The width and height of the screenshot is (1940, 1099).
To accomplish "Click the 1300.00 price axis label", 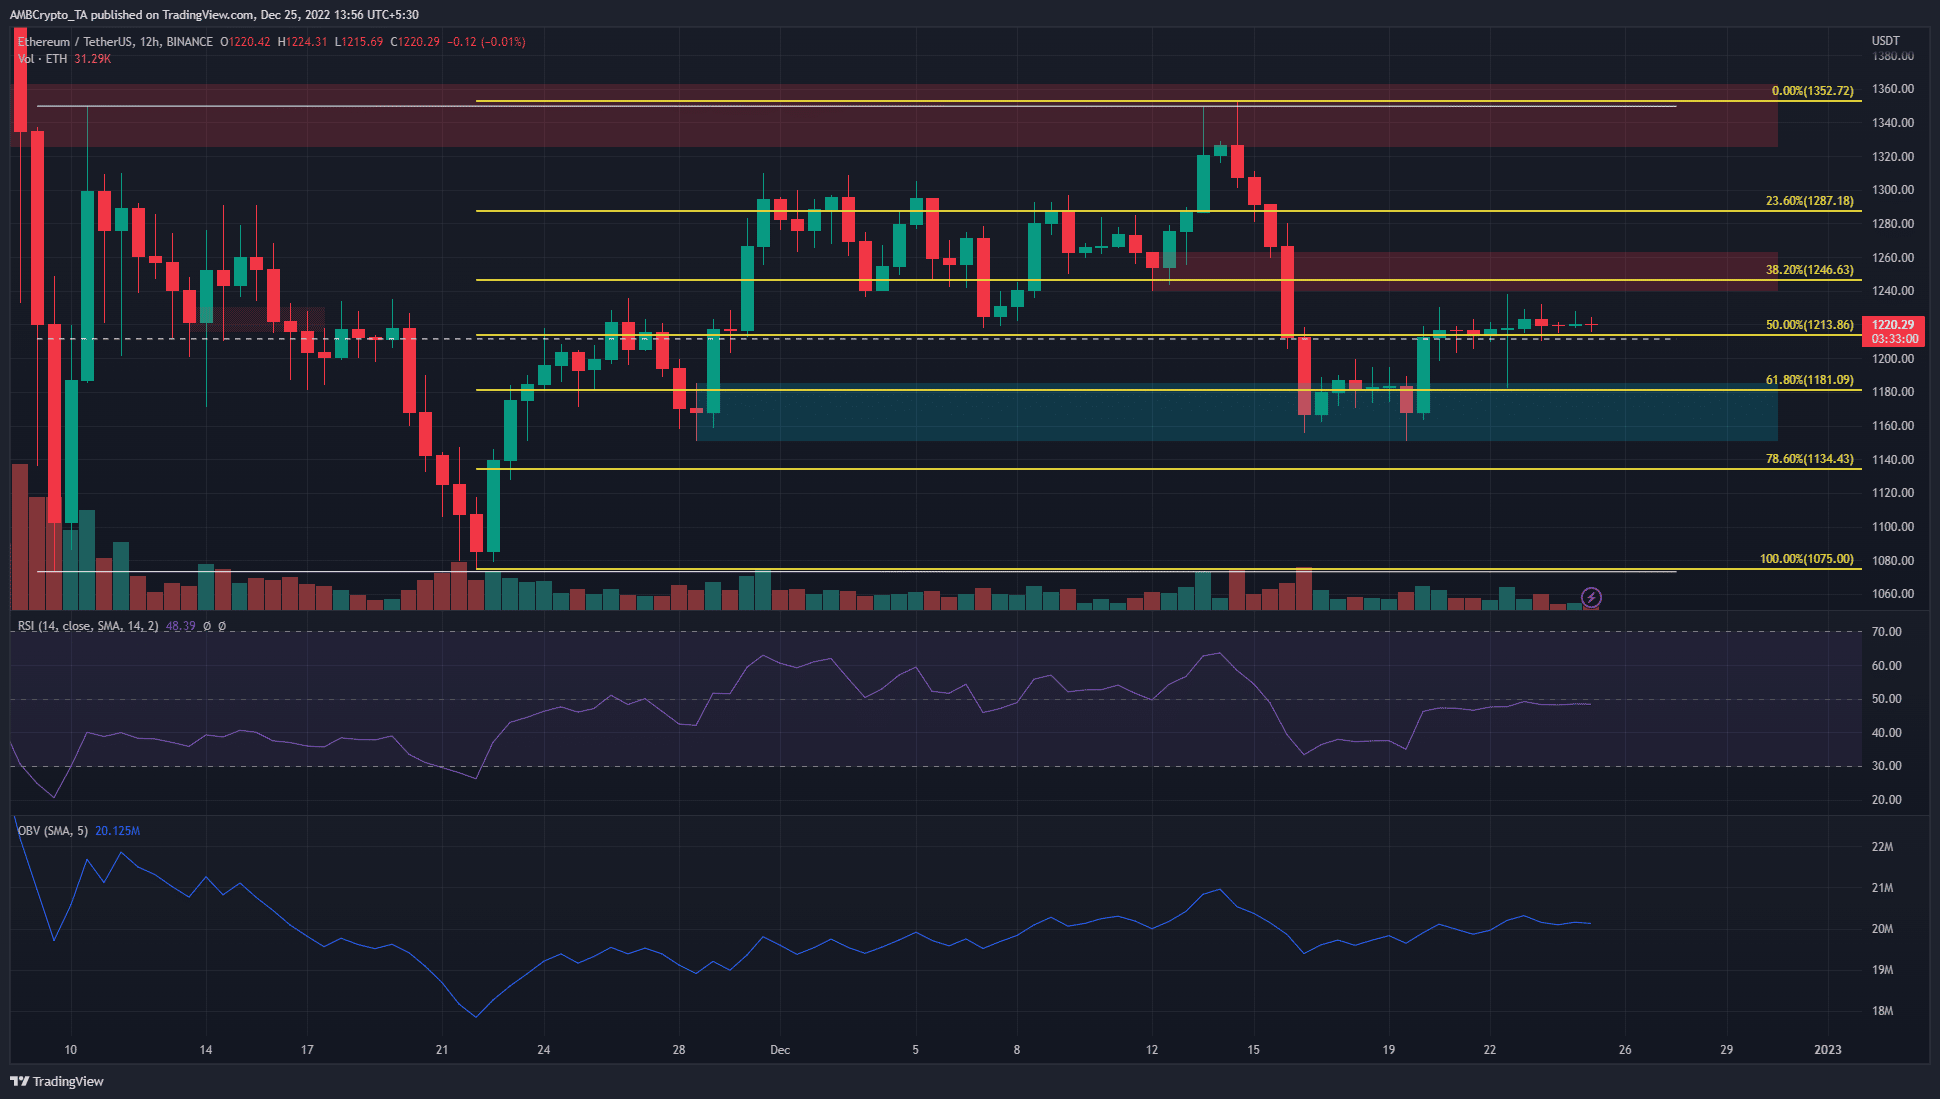I will 1893,190.
